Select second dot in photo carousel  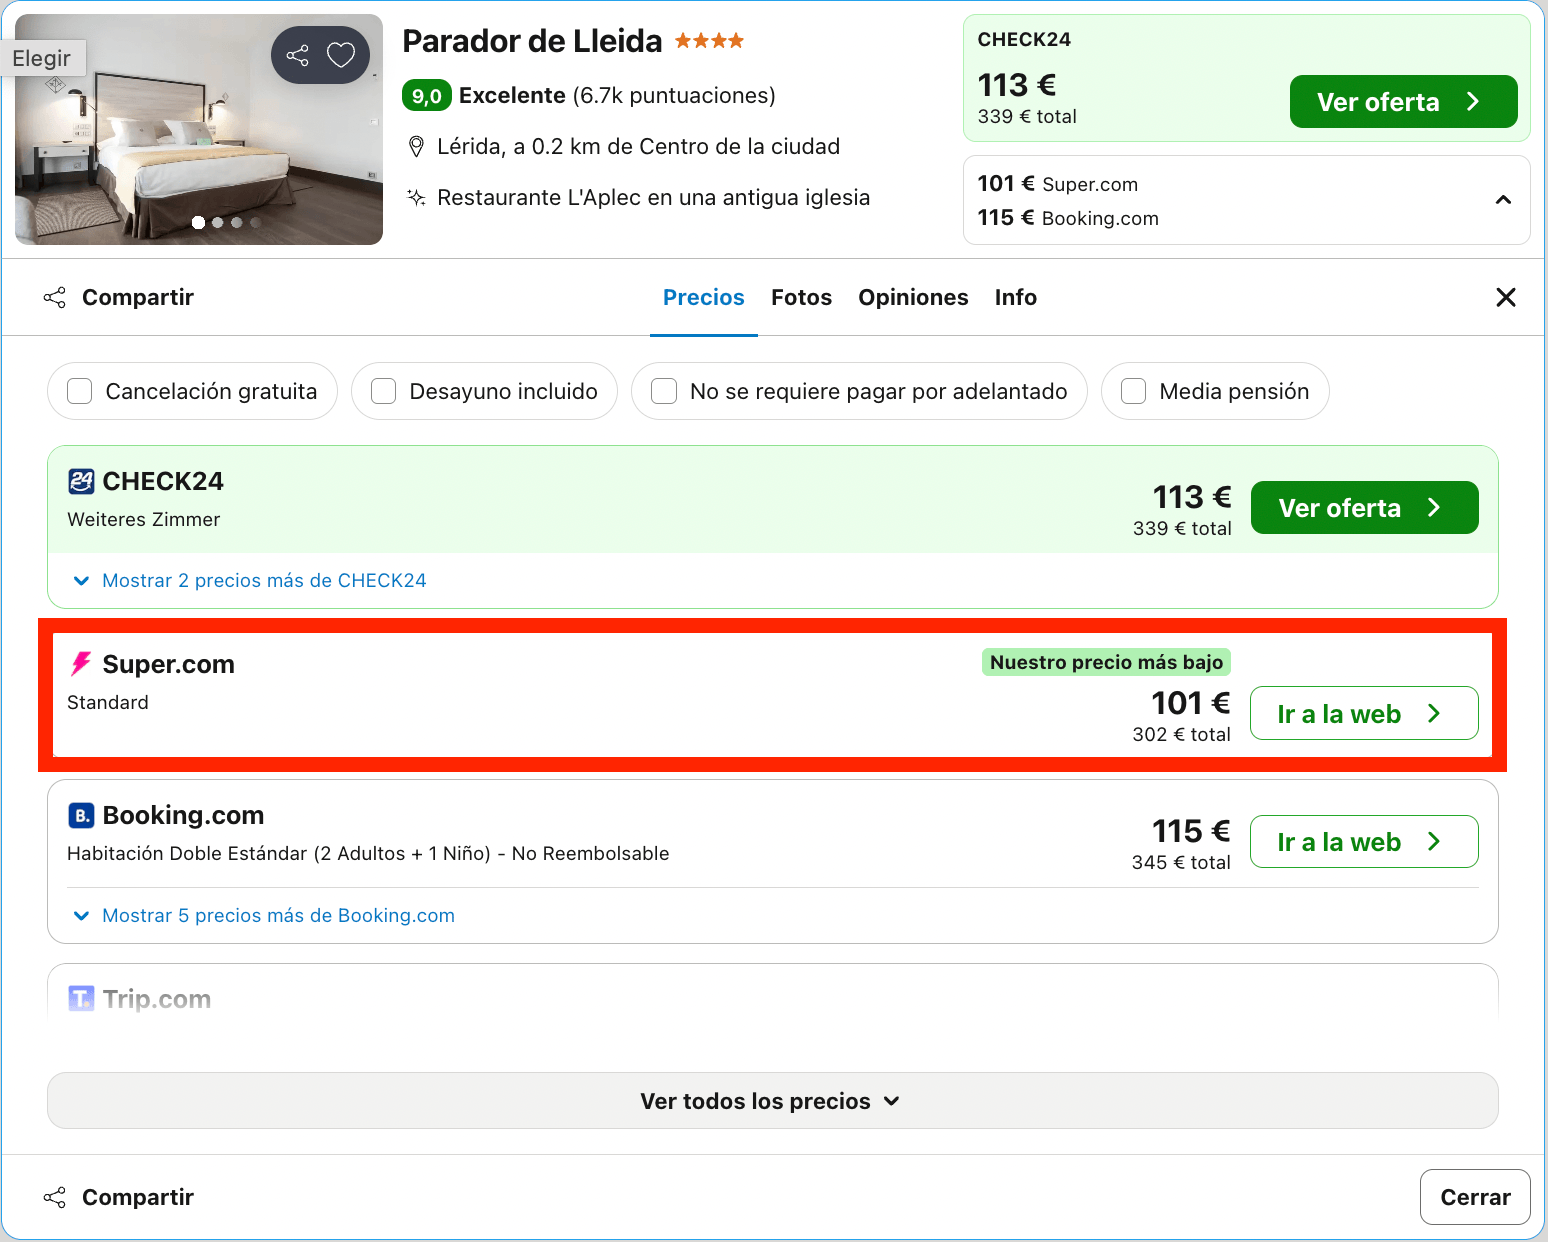coord(217,223)
